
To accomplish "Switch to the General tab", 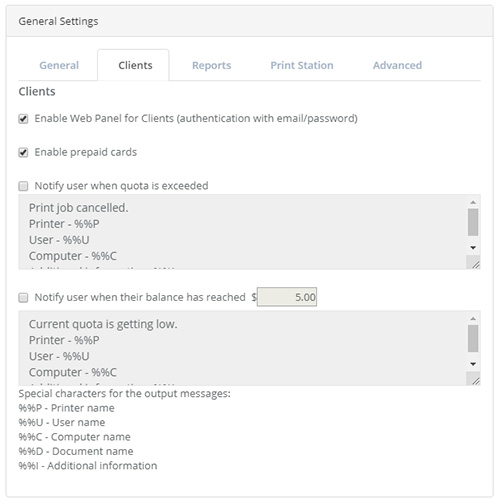I will 59,65.
